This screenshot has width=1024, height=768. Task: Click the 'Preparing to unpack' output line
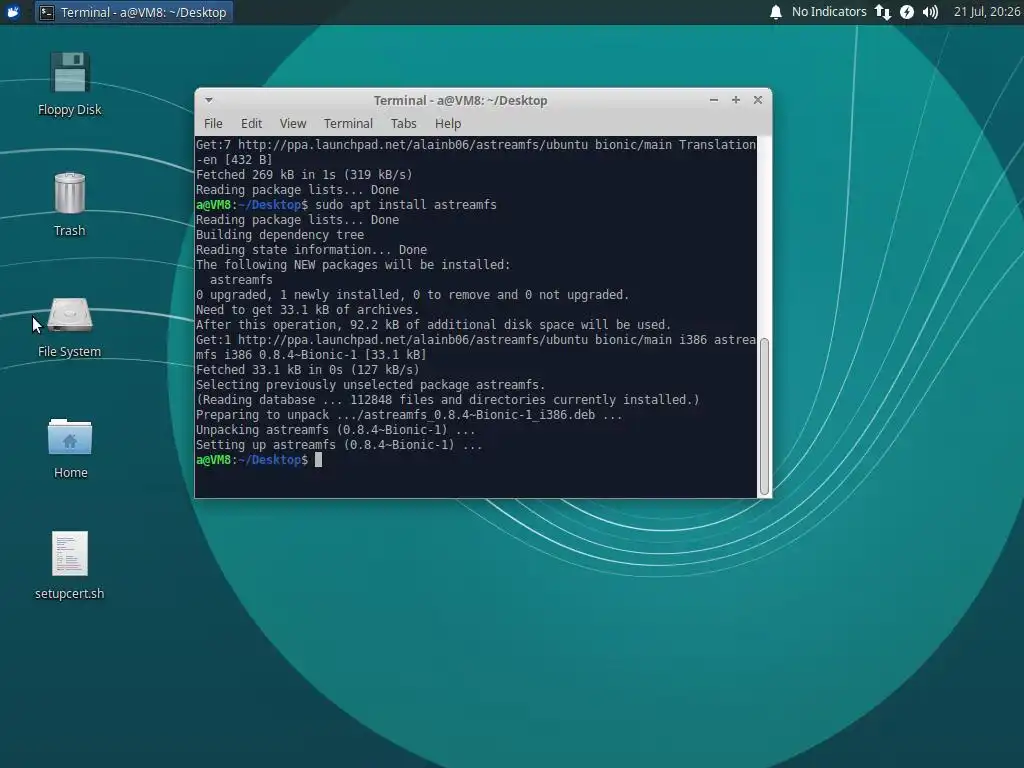click(409, 415)
